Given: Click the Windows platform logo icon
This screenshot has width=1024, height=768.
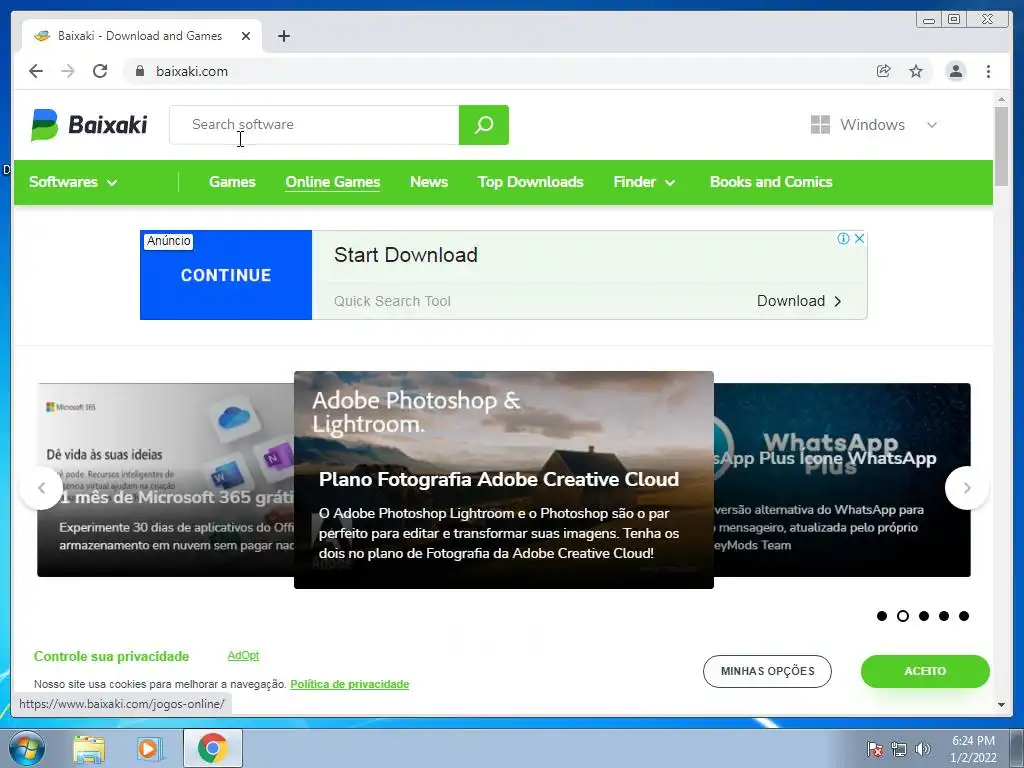Looking at the screenshot, I should 820,125.
